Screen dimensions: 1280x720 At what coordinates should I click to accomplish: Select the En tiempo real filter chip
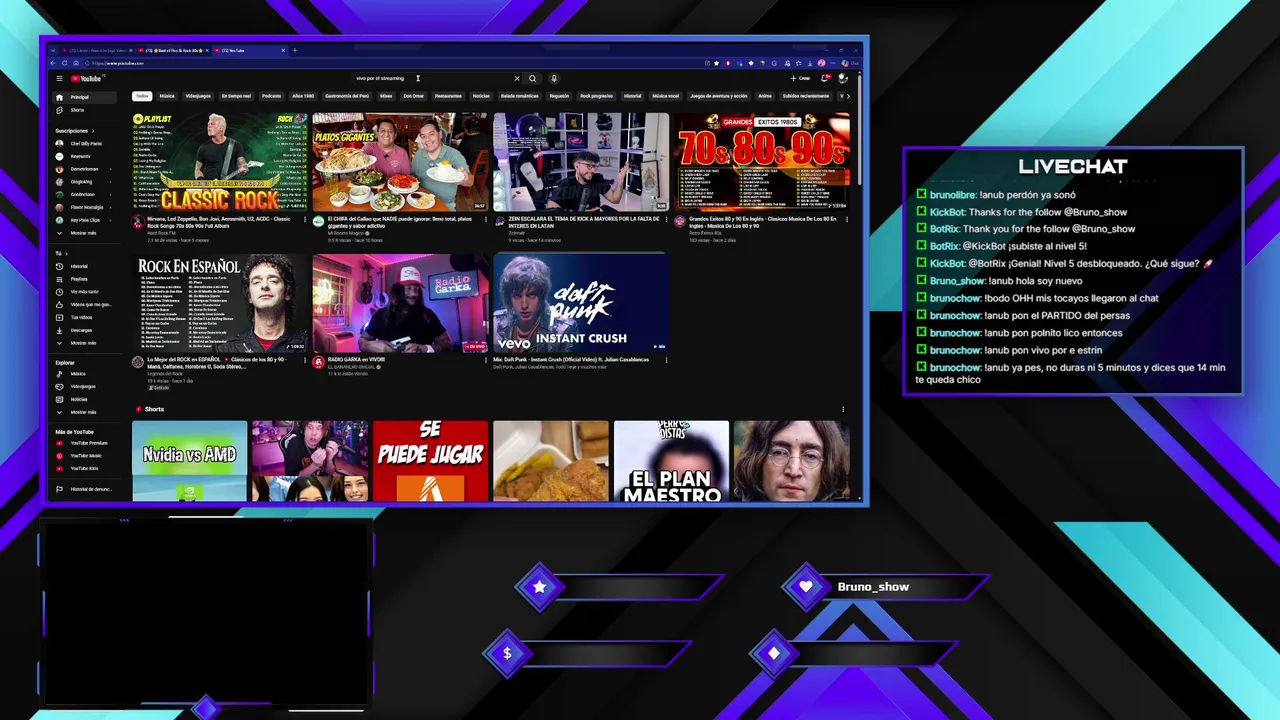(236, 96)
